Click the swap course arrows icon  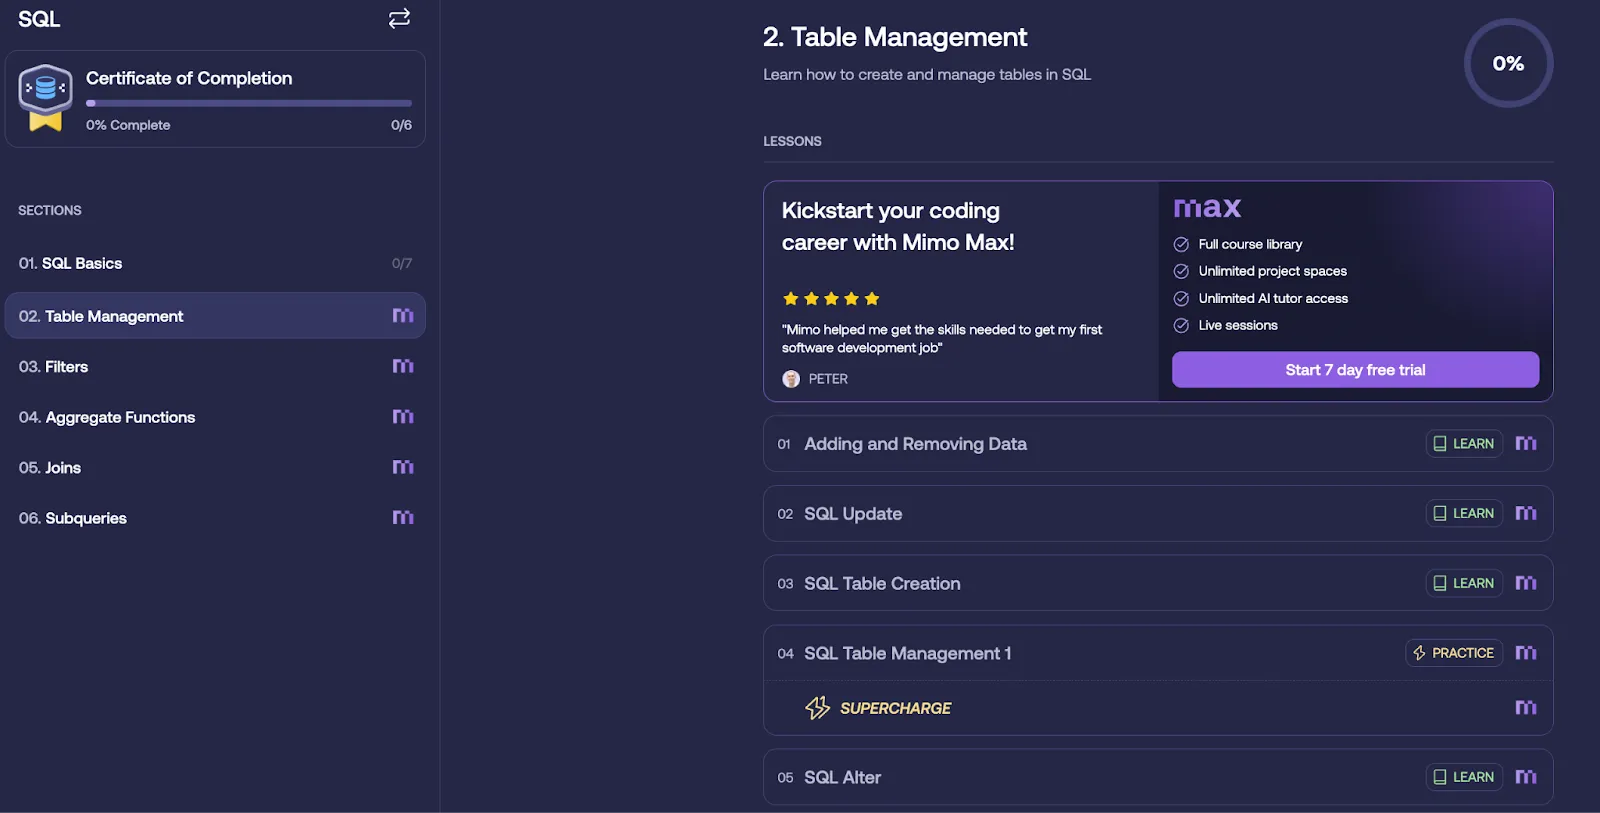coord(399,18)
